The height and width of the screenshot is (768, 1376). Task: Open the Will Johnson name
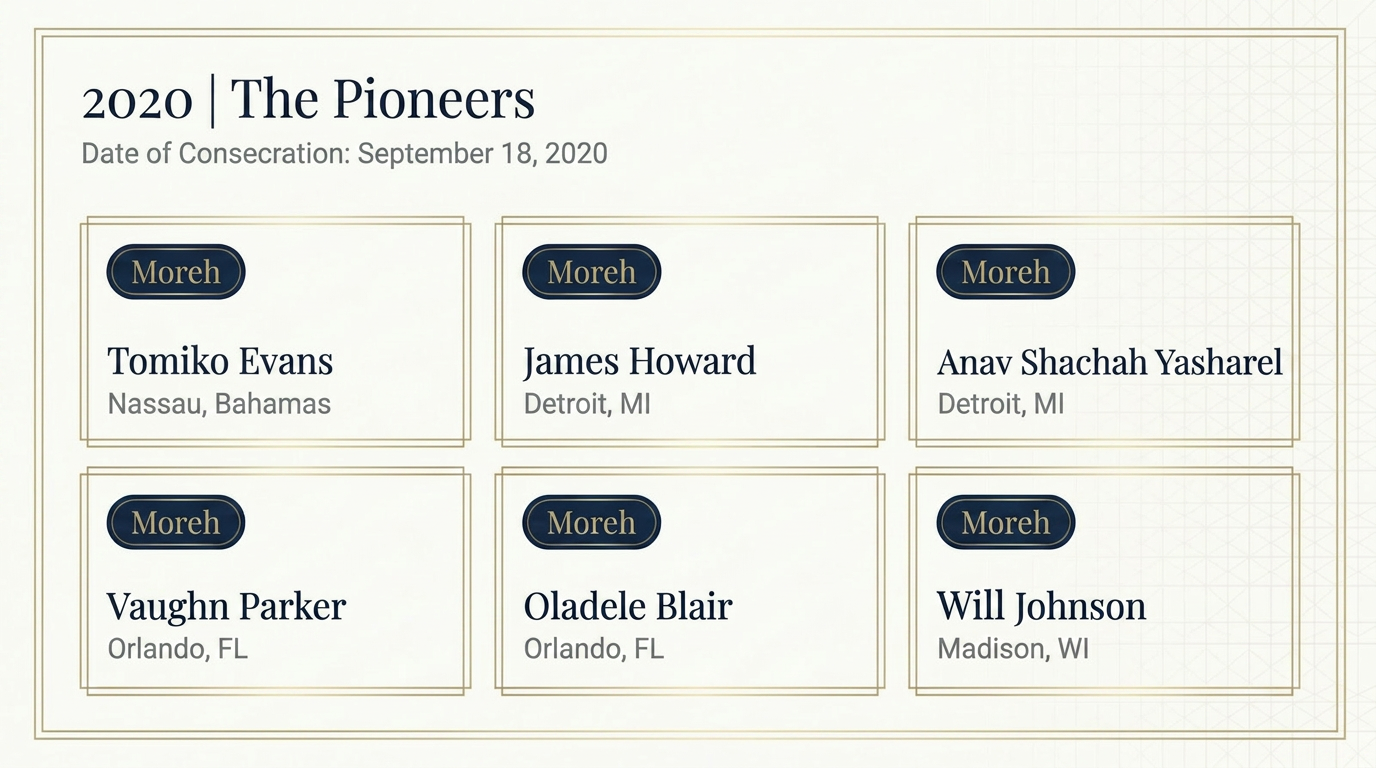click(x=1041, y=607)
